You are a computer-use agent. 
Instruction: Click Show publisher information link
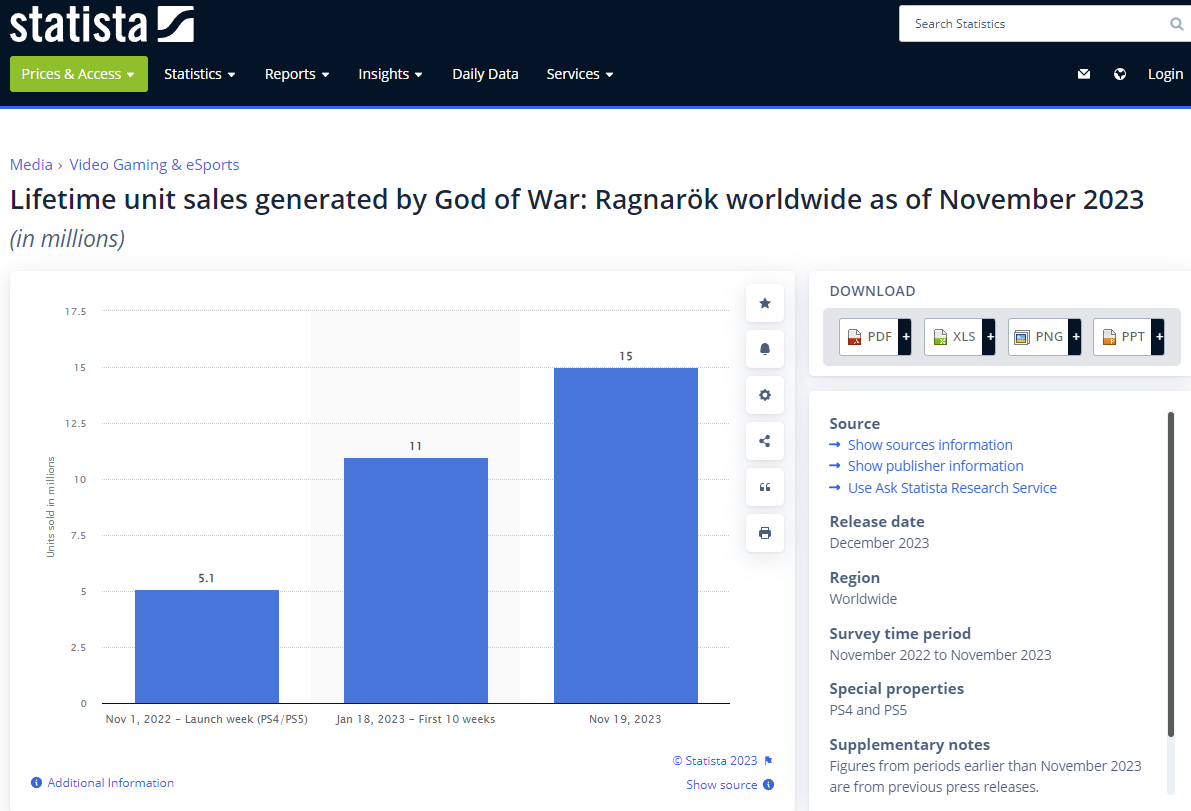click(935, 466)
